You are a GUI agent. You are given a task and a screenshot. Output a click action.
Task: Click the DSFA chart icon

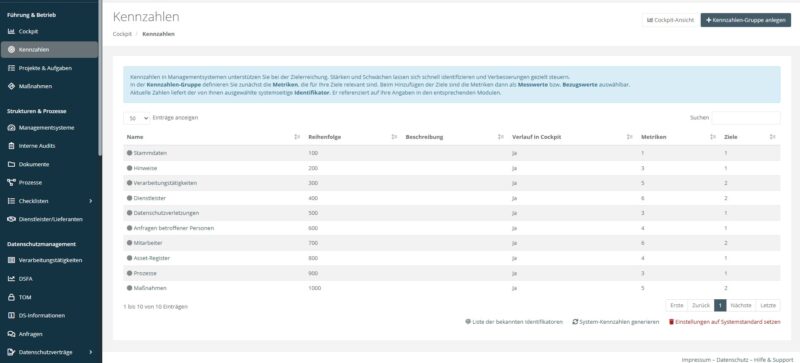(x=11, y=279)
